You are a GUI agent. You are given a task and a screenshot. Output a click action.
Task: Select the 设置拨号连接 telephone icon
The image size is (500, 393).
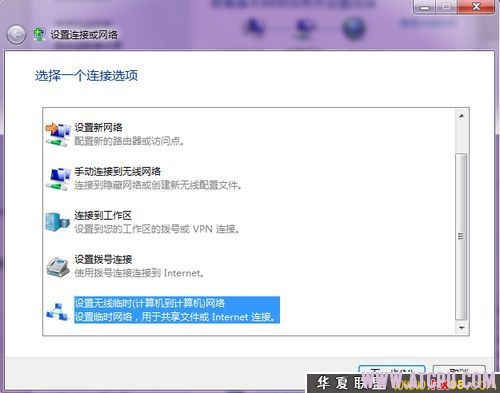point(58,266)
